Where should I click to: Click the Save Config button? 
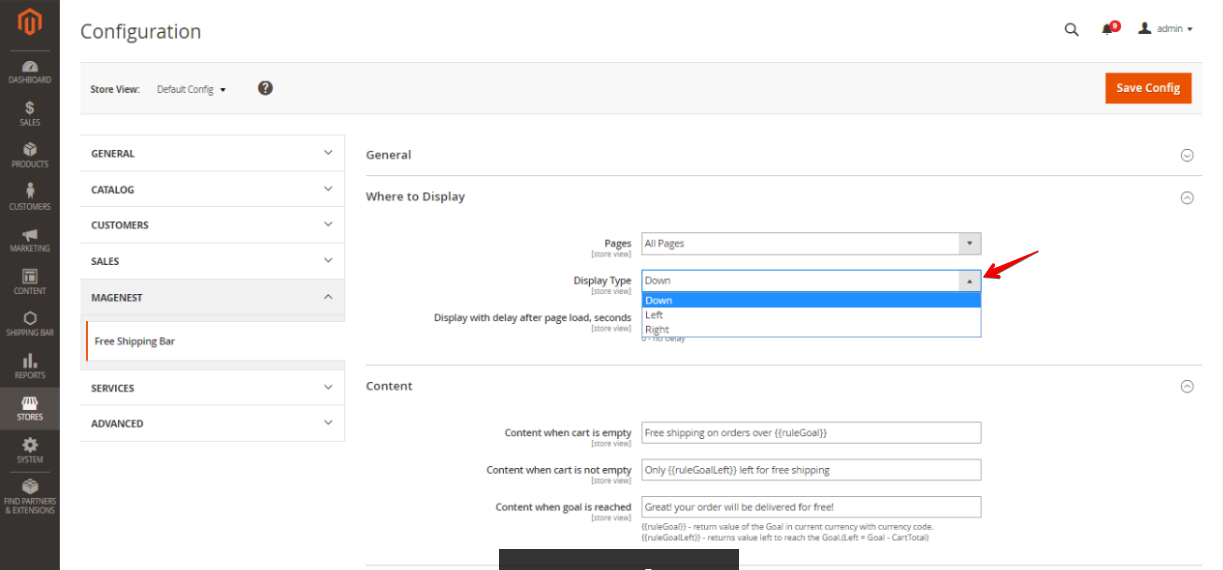(x=1148, y=88)
